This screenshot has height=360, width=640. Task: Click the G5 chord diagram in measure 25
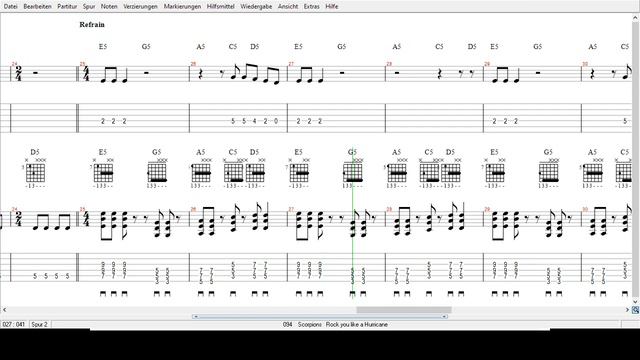point(157,172)
